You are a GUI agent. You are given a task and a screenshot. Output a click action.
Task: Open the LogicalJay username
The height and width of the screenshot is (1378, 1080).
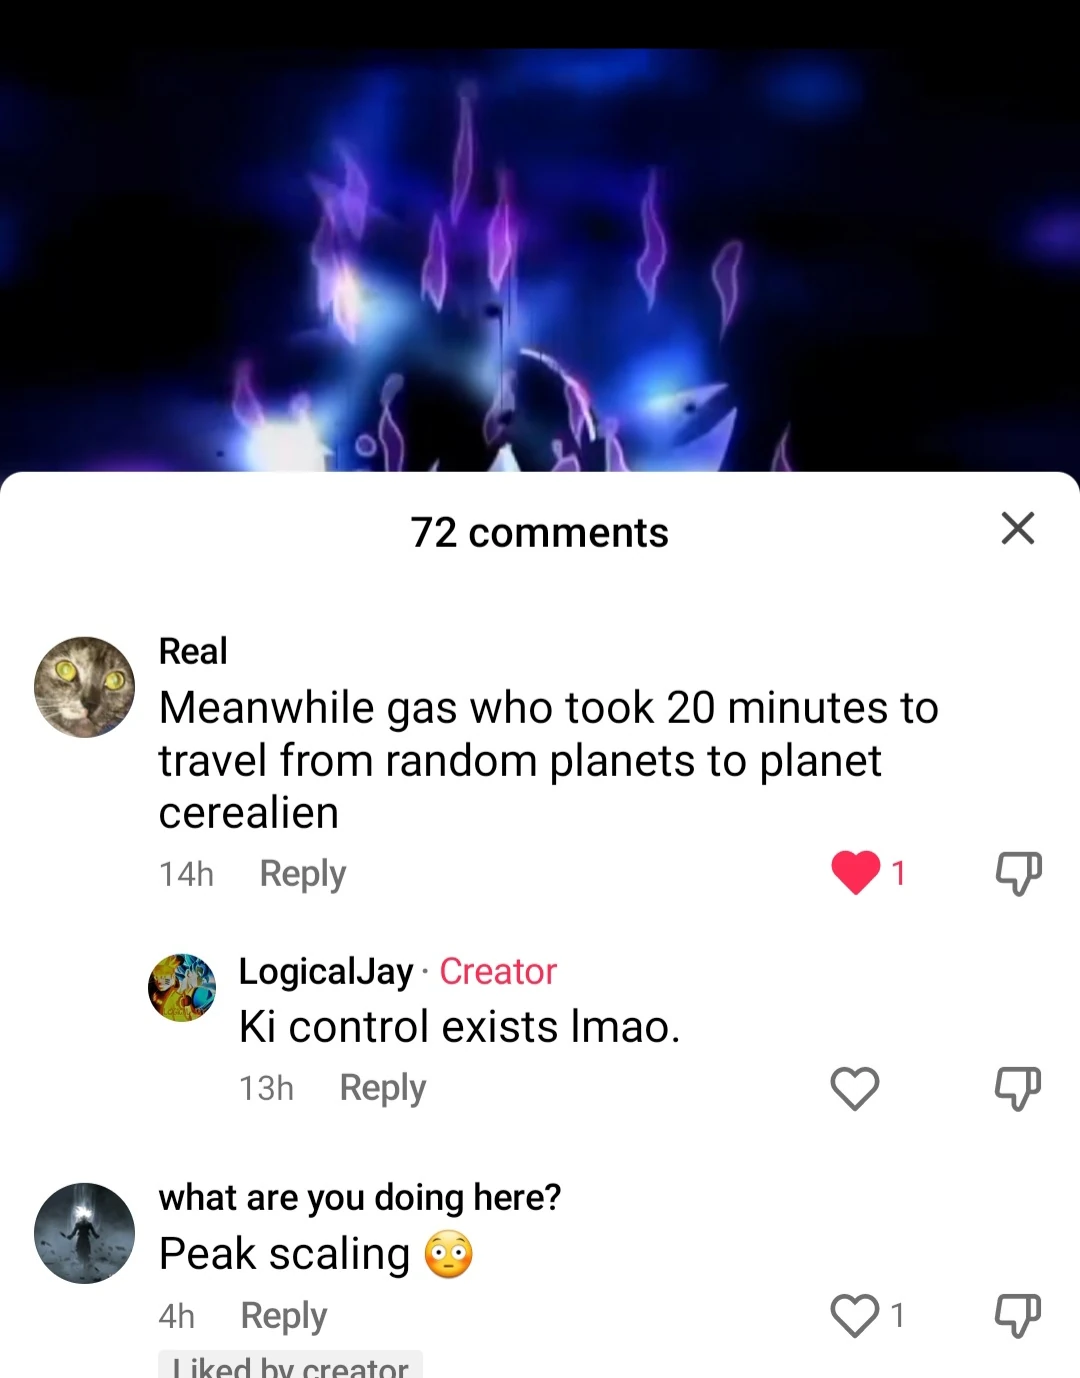pos(326,971)
